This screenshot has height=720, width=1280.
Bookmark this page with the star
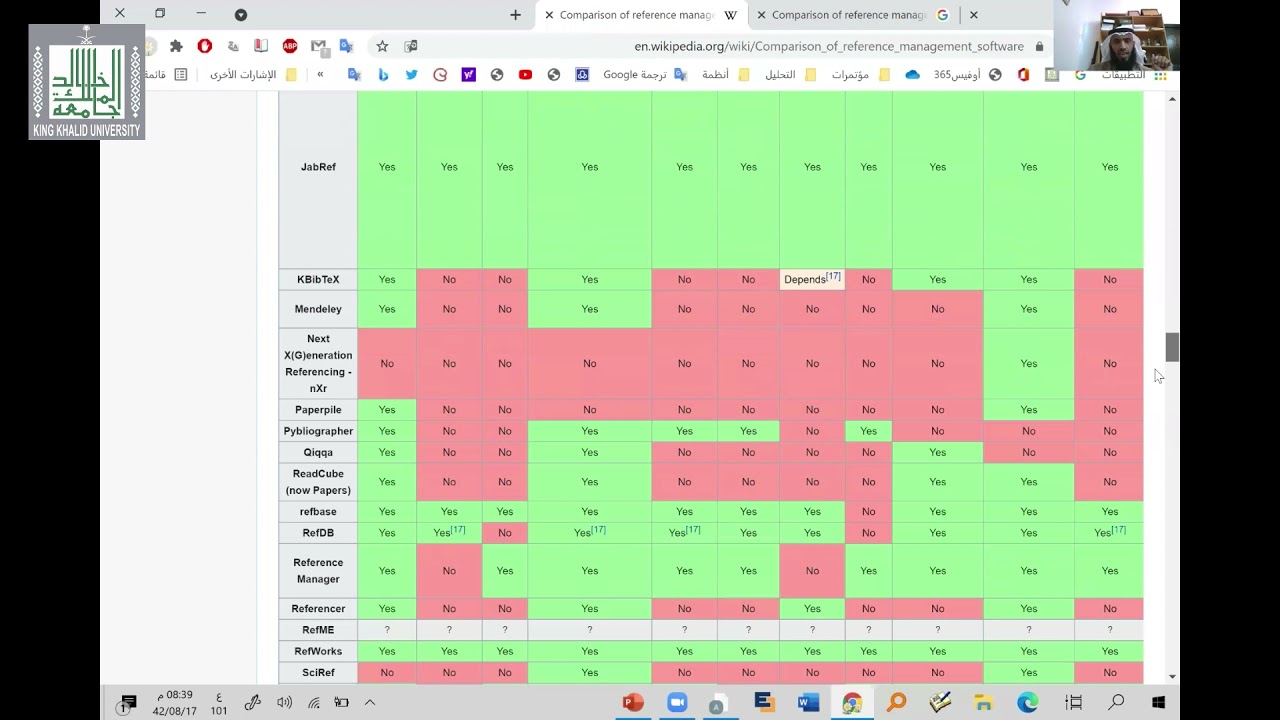tap(382, 46)
